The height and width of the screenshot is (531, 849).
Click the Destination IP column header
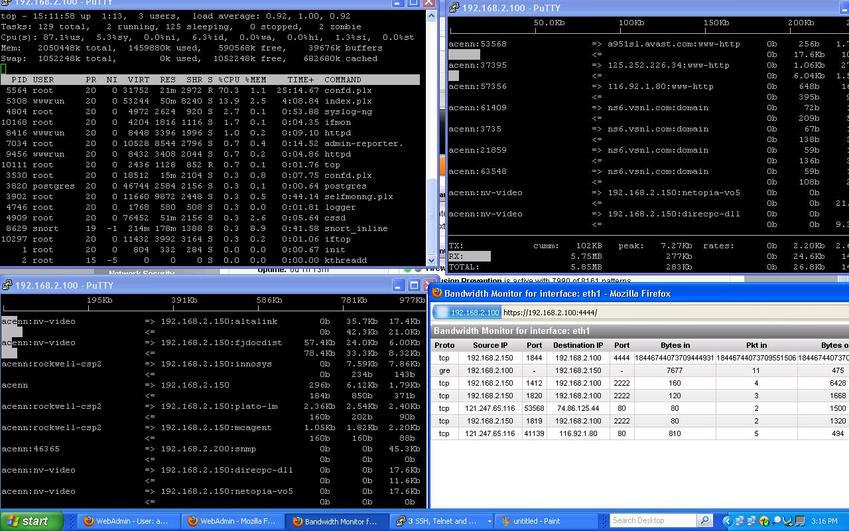576,345
